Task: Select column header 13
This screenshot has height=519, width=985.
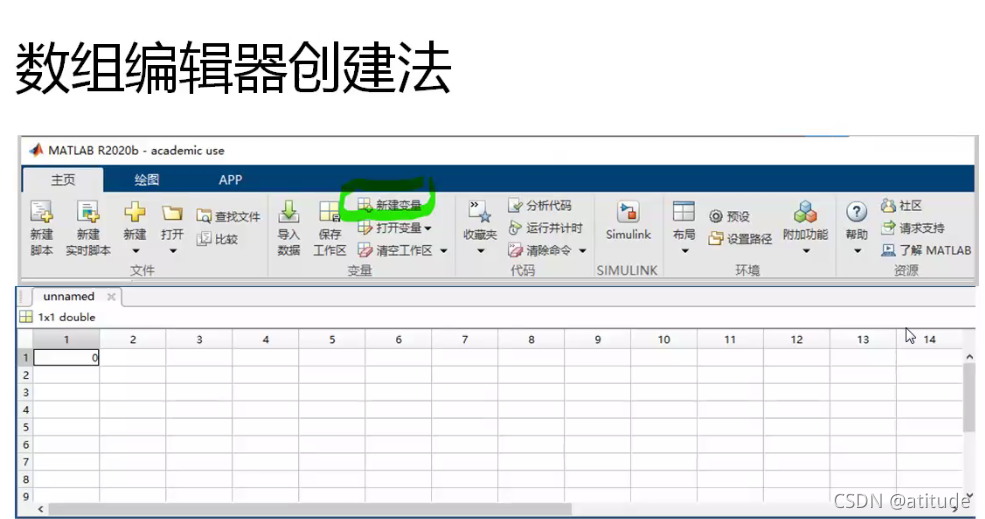Action: point(863,339)
